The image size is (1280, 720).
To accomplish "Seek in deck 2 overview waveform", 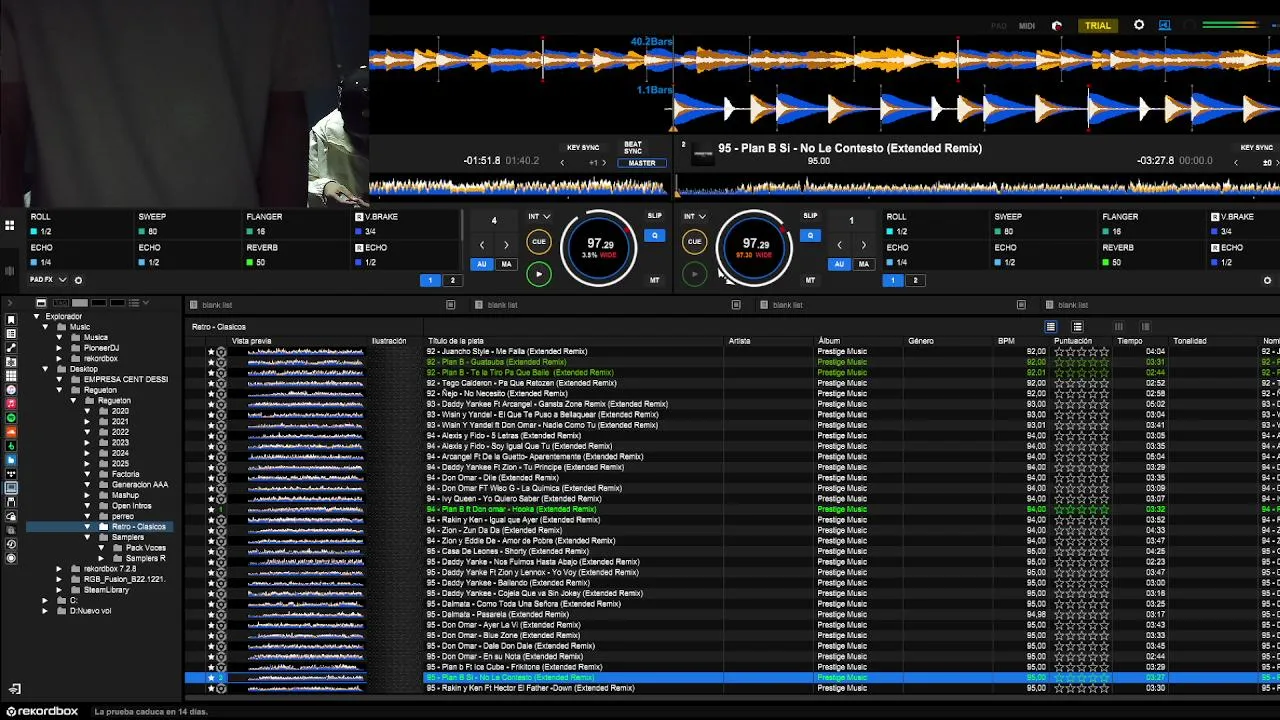I will pos(978,186).
